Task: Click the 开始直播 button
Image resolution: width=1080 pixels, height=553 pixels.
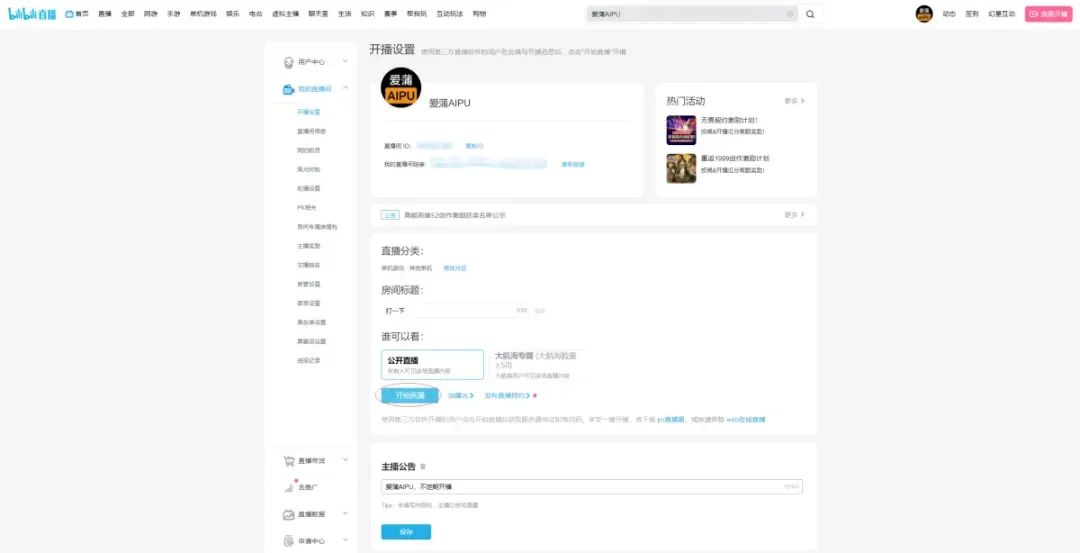Action: (x=411, y=395)
